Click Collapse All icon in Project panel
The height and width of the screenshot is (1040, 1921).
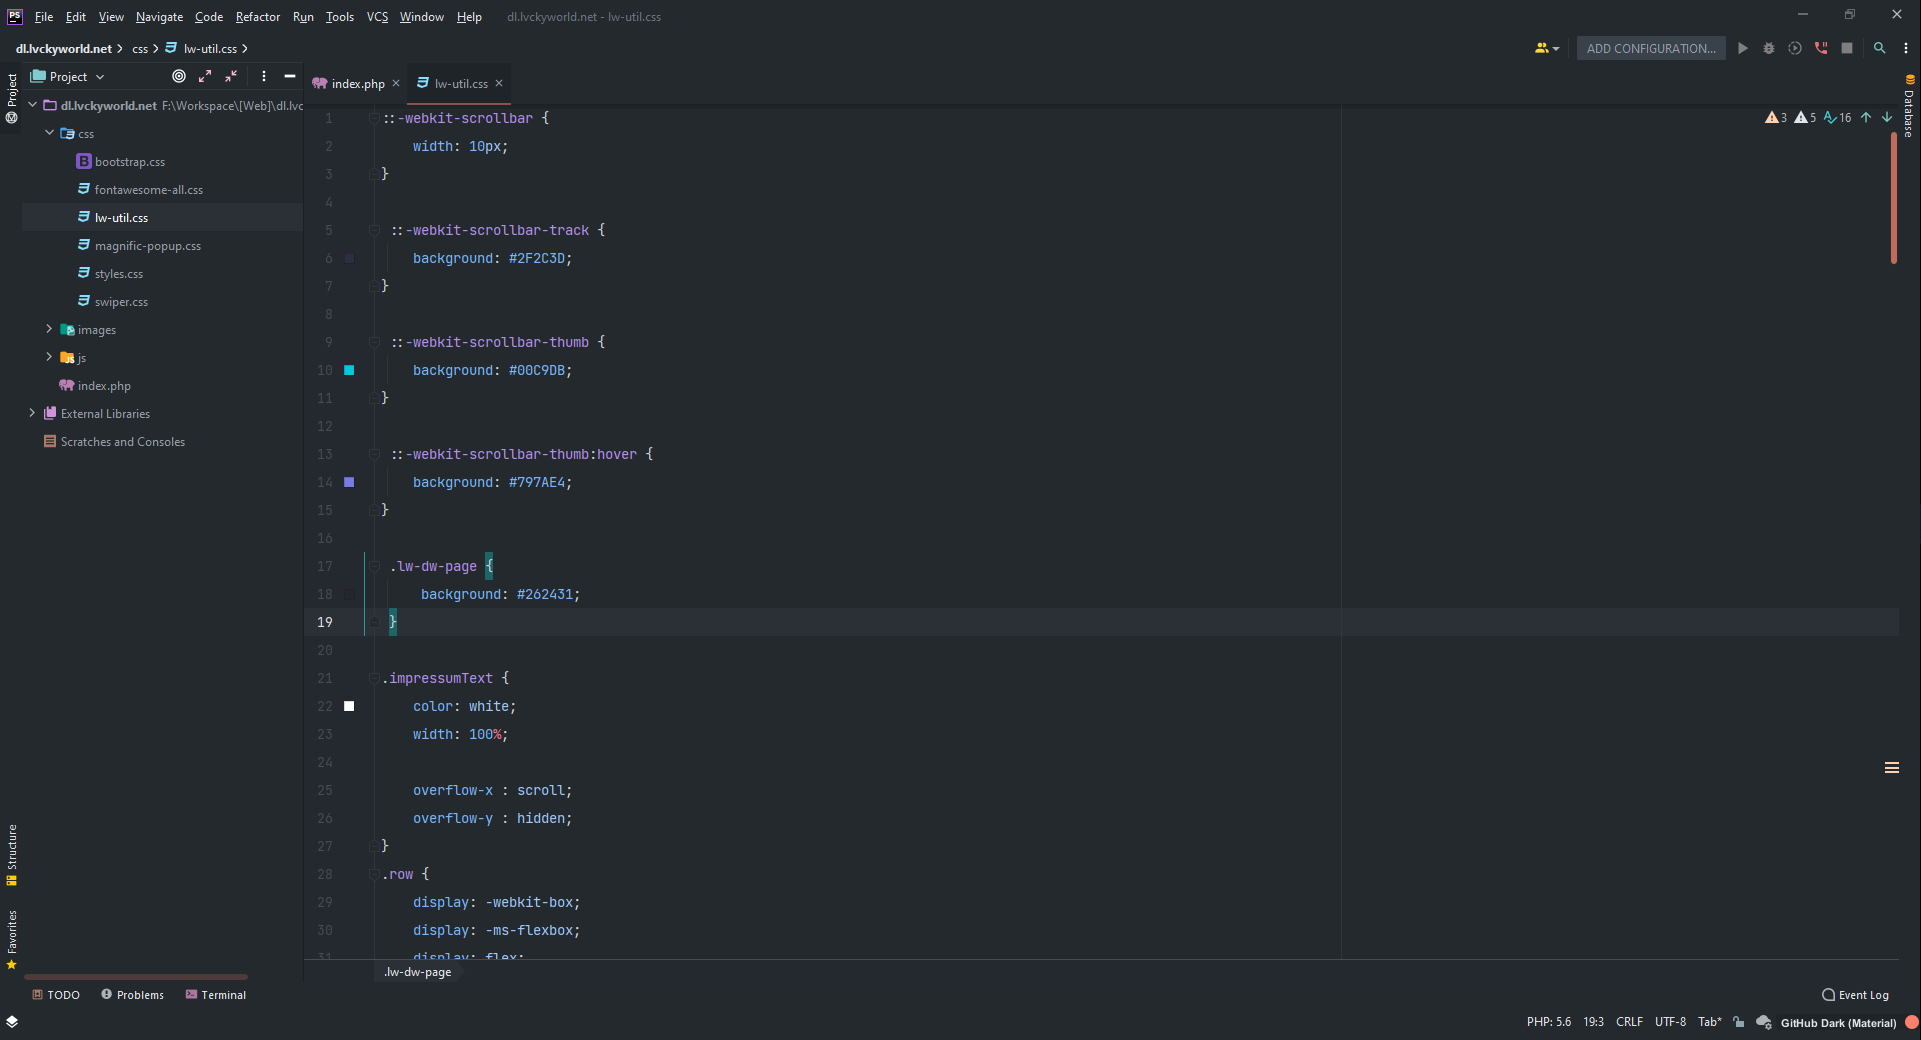[x=231, y=76]
